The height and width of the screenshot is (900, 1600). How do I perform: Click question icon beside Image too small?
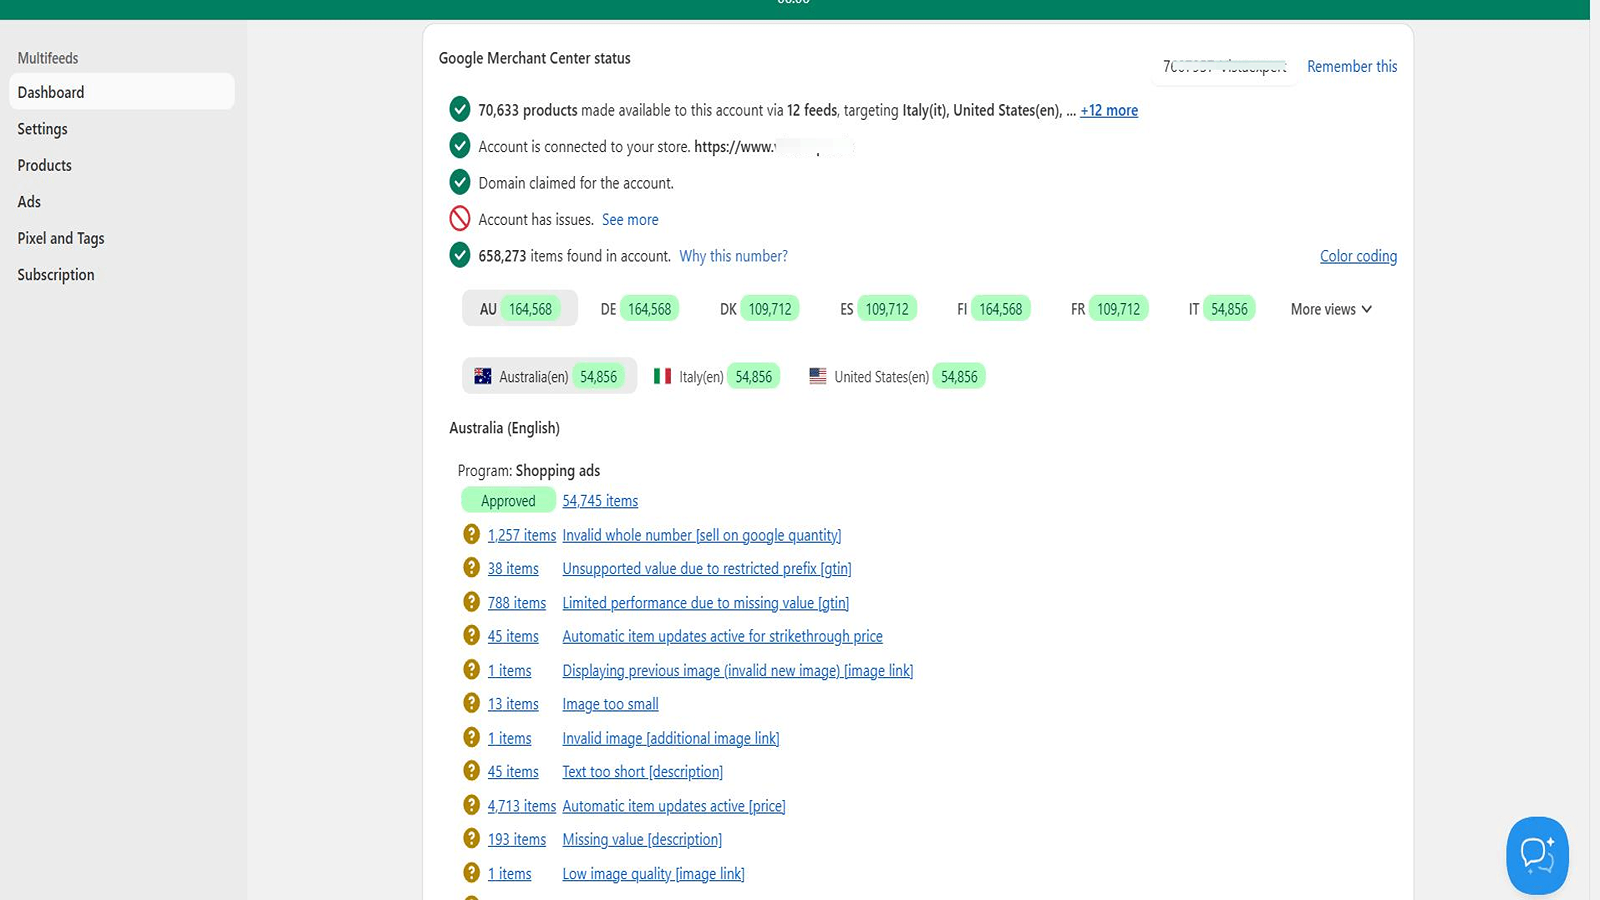(x=471, y=703)
